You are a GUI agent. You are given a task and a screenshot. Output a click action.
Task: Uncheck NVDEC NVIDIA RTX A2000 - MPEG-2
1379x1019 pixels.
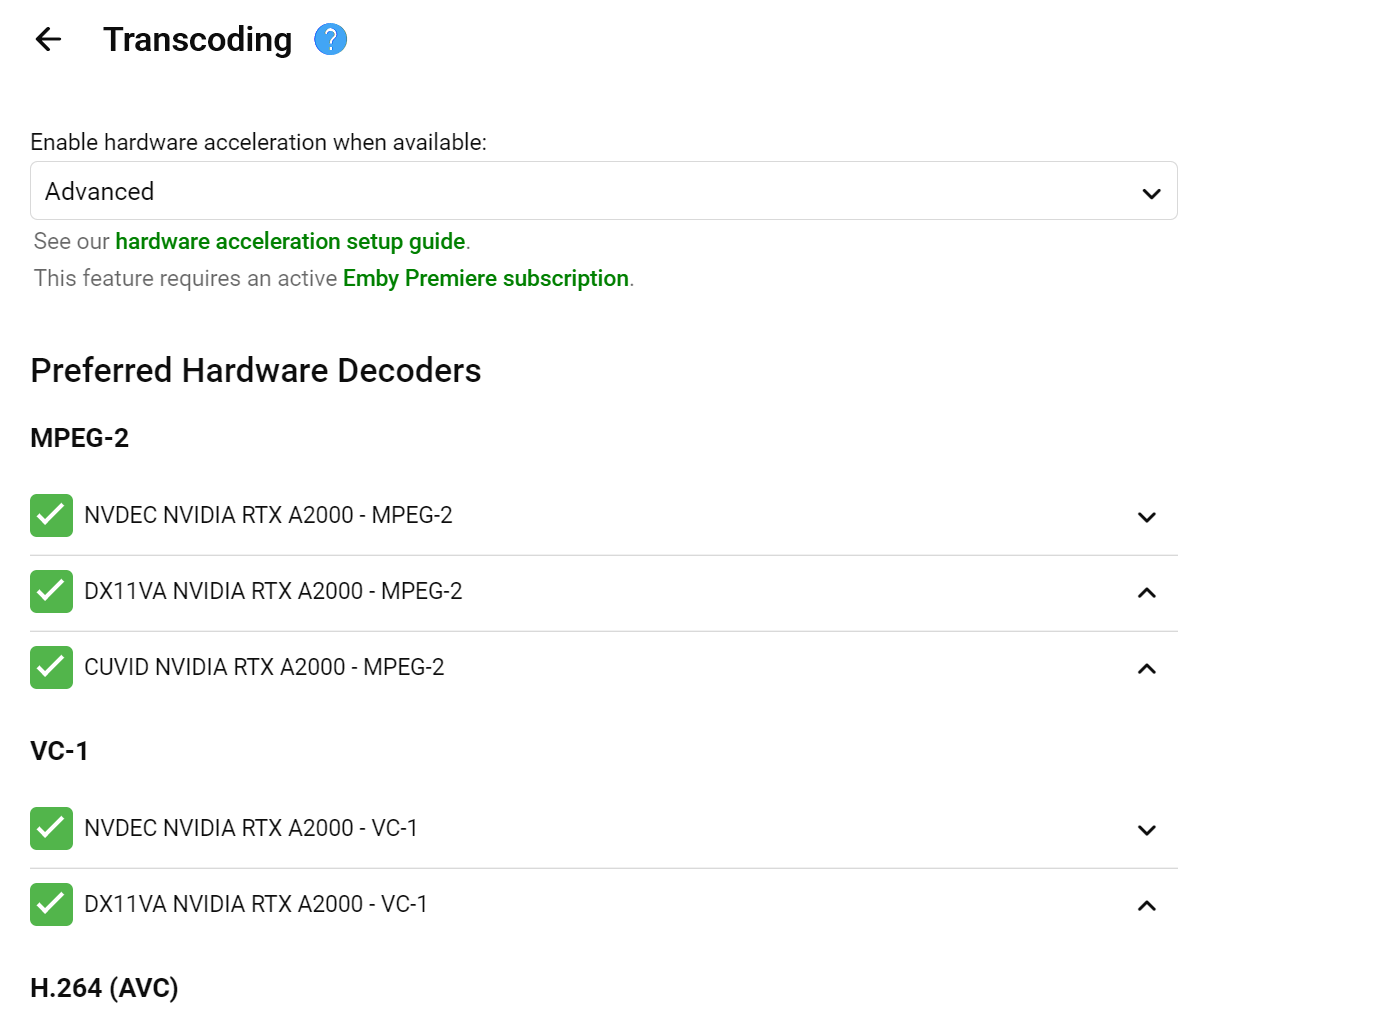point(51,516)
